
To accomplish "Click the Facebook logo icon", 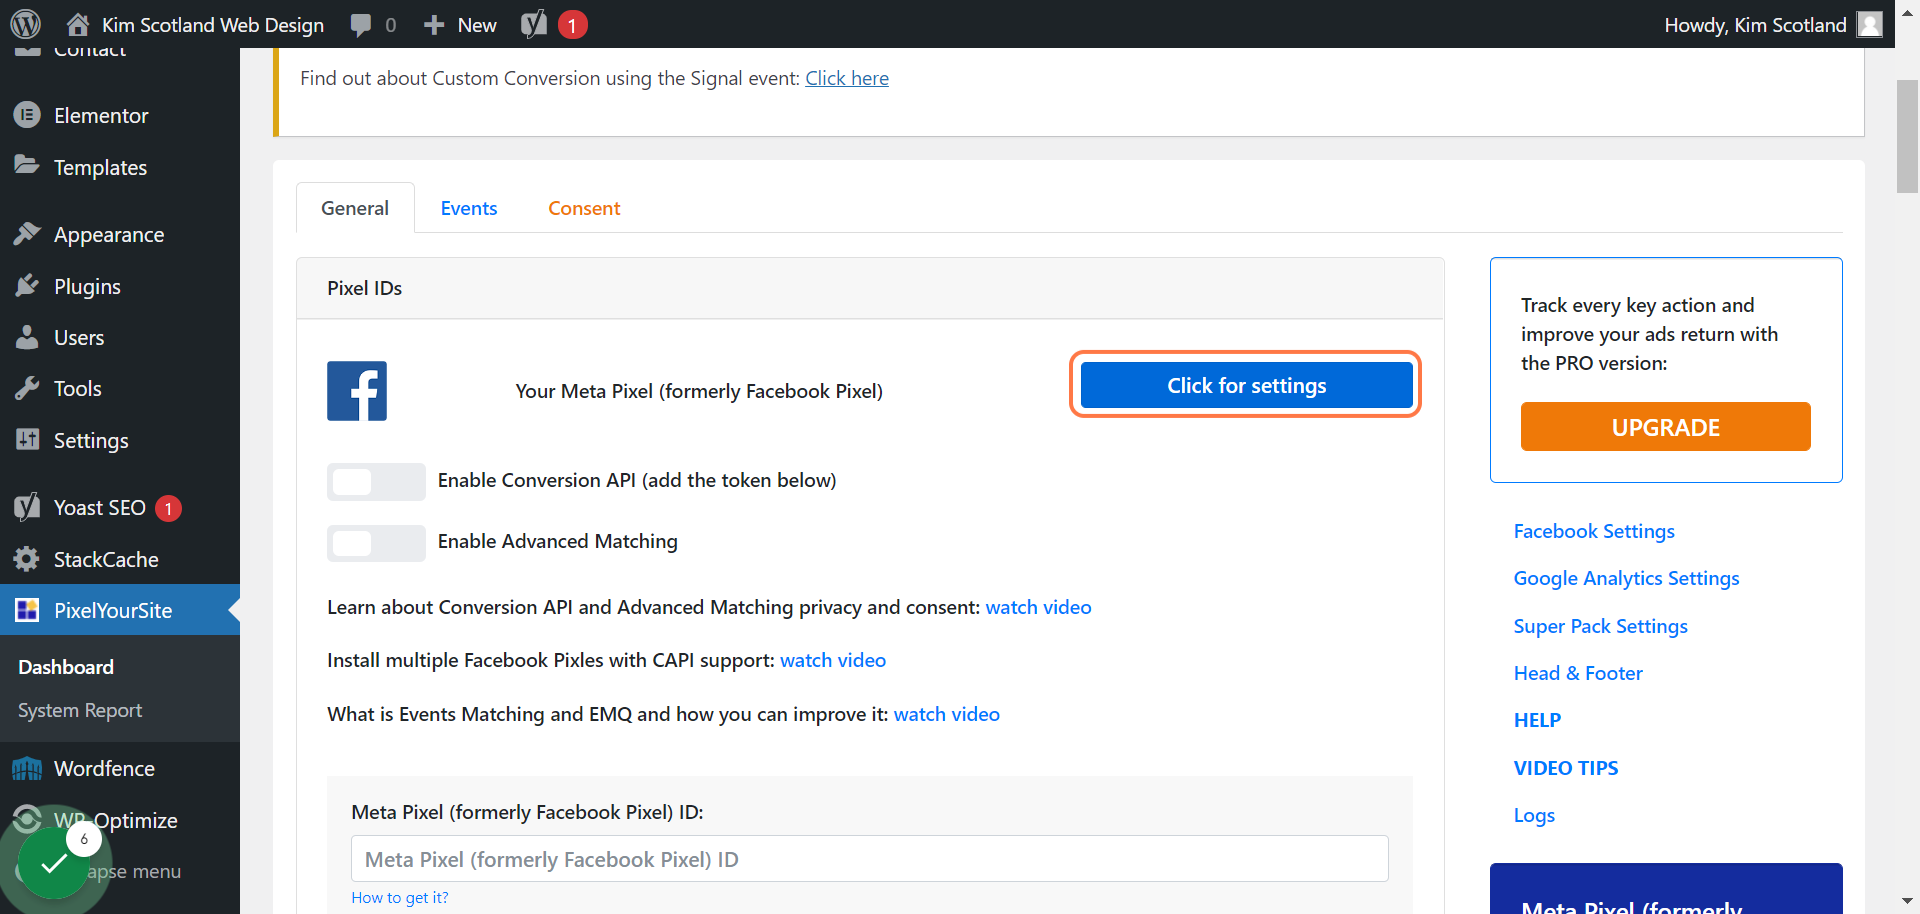I will (357, 391).
